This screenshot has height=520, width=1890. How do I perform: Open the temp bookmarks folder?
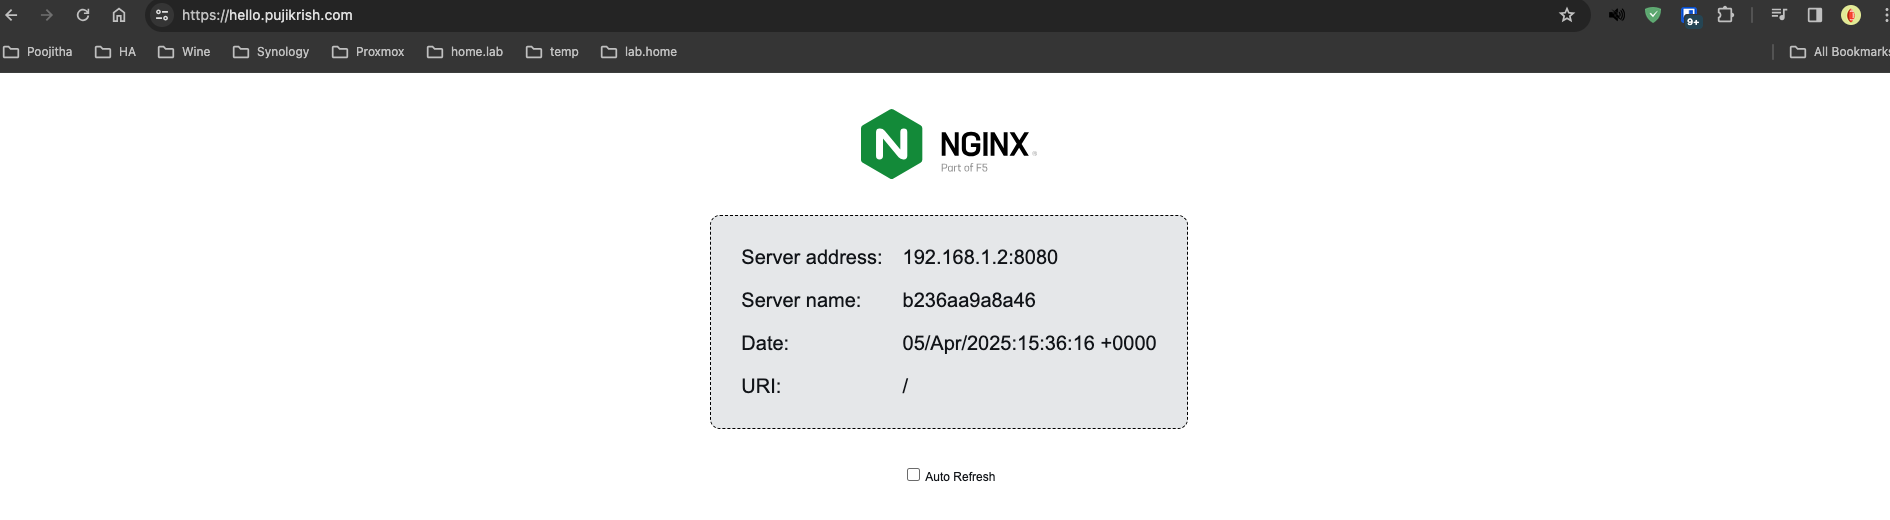552,52
